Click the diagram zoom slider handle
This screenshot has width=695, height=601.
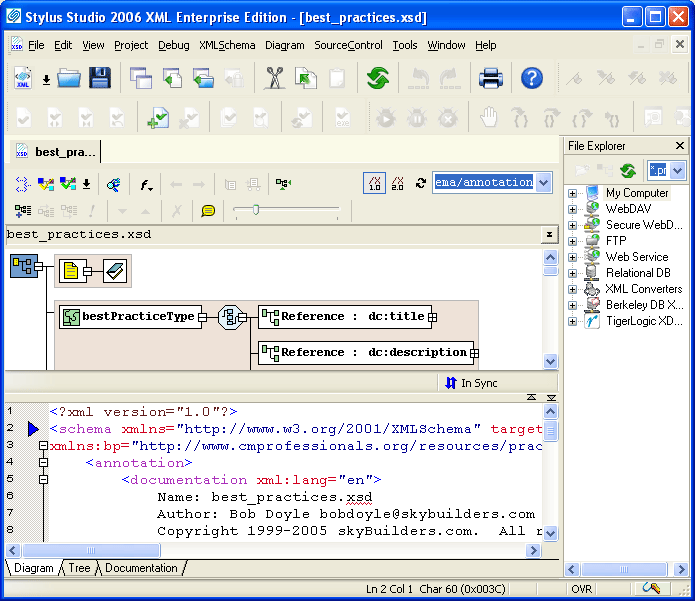(x=256, y=209)
